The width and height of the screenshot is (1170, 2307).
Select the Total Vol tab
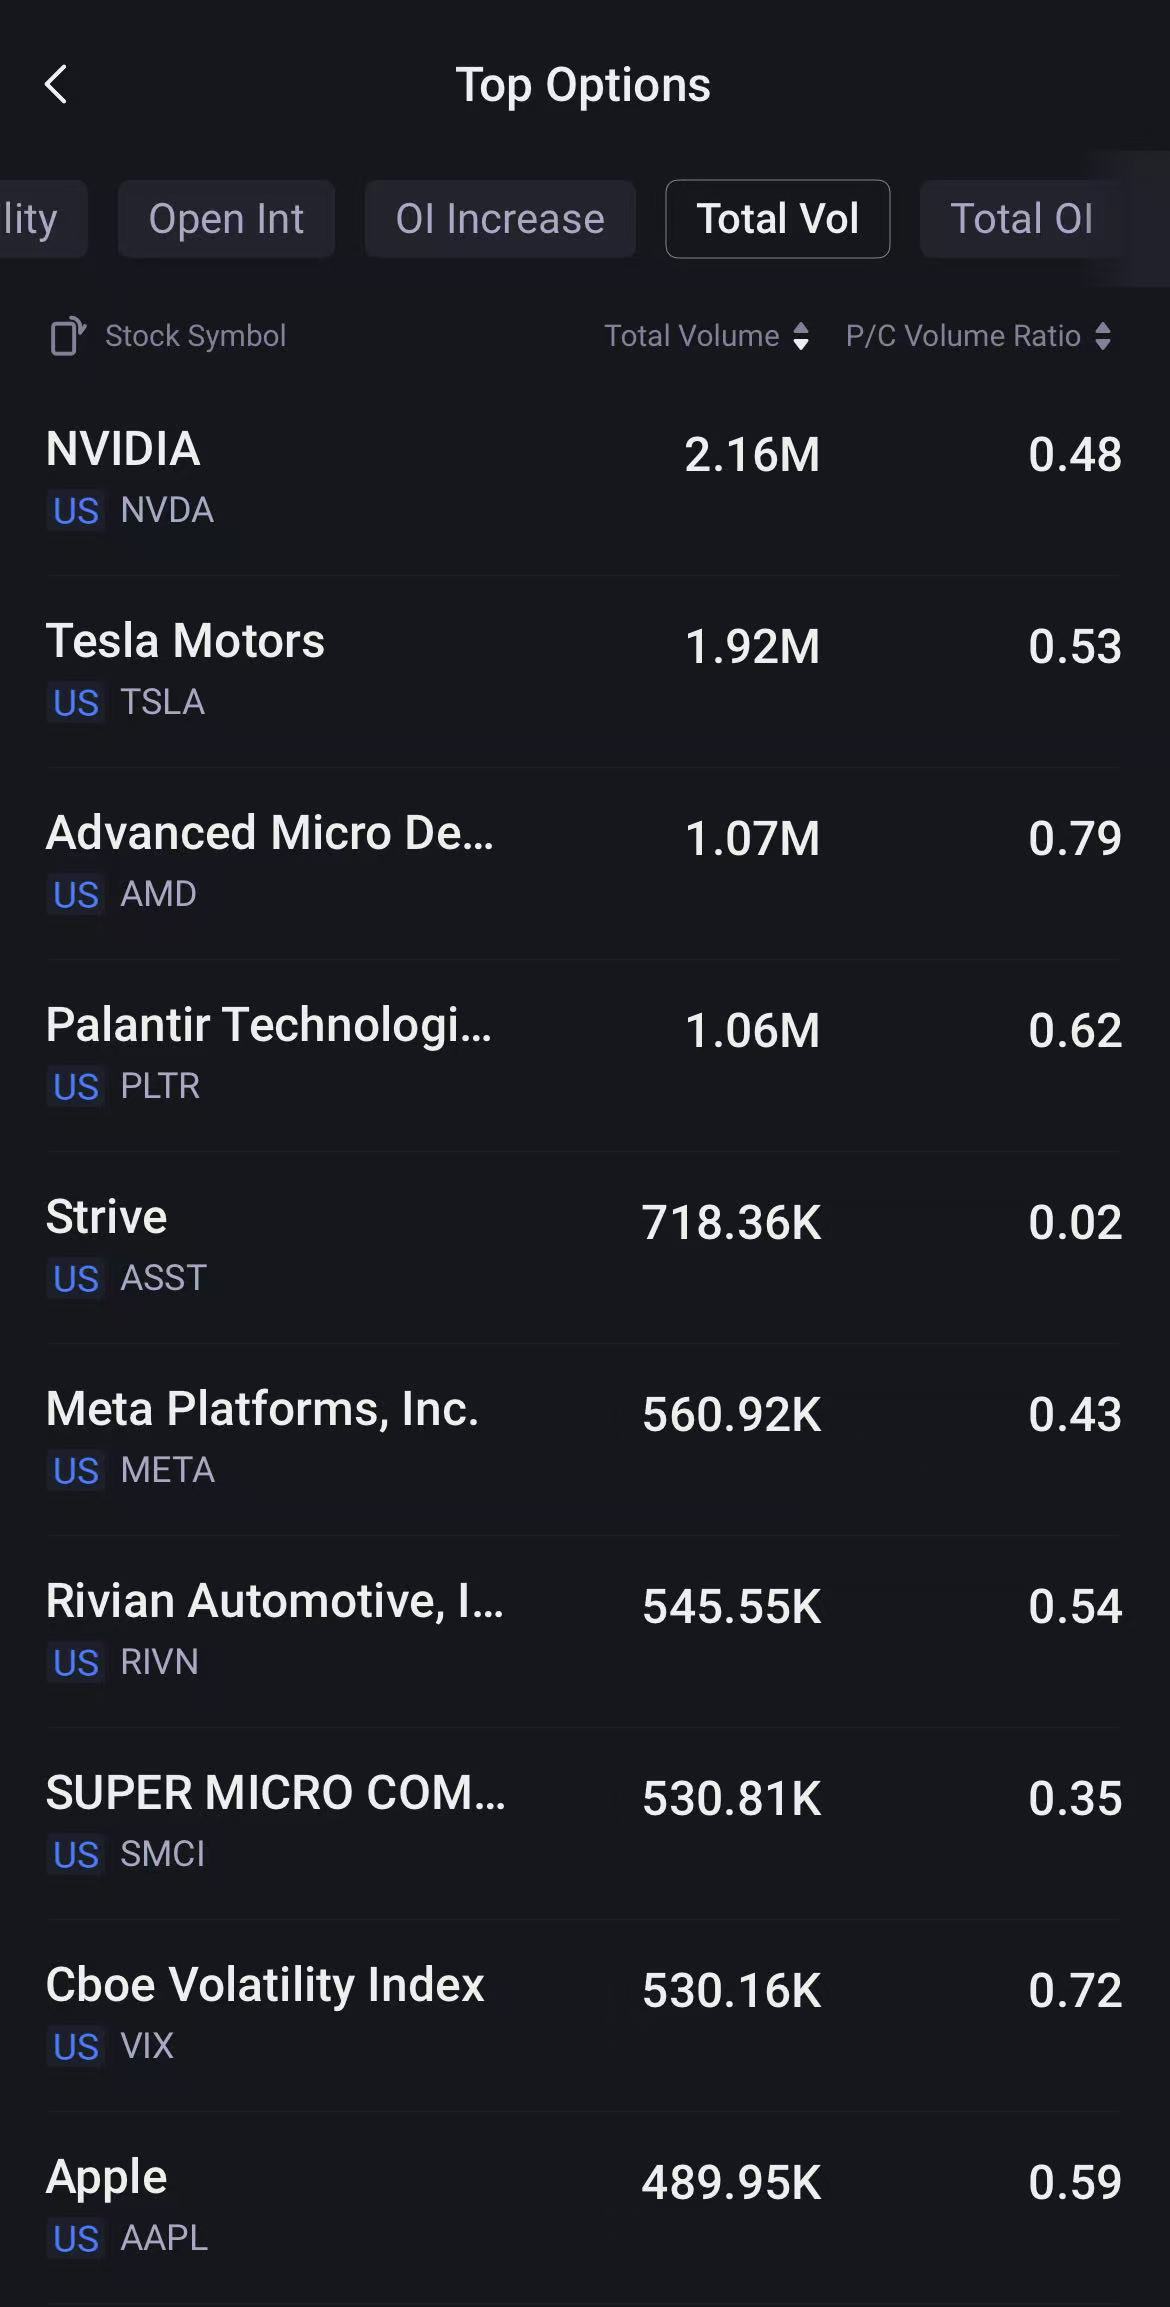click(777, 219)
